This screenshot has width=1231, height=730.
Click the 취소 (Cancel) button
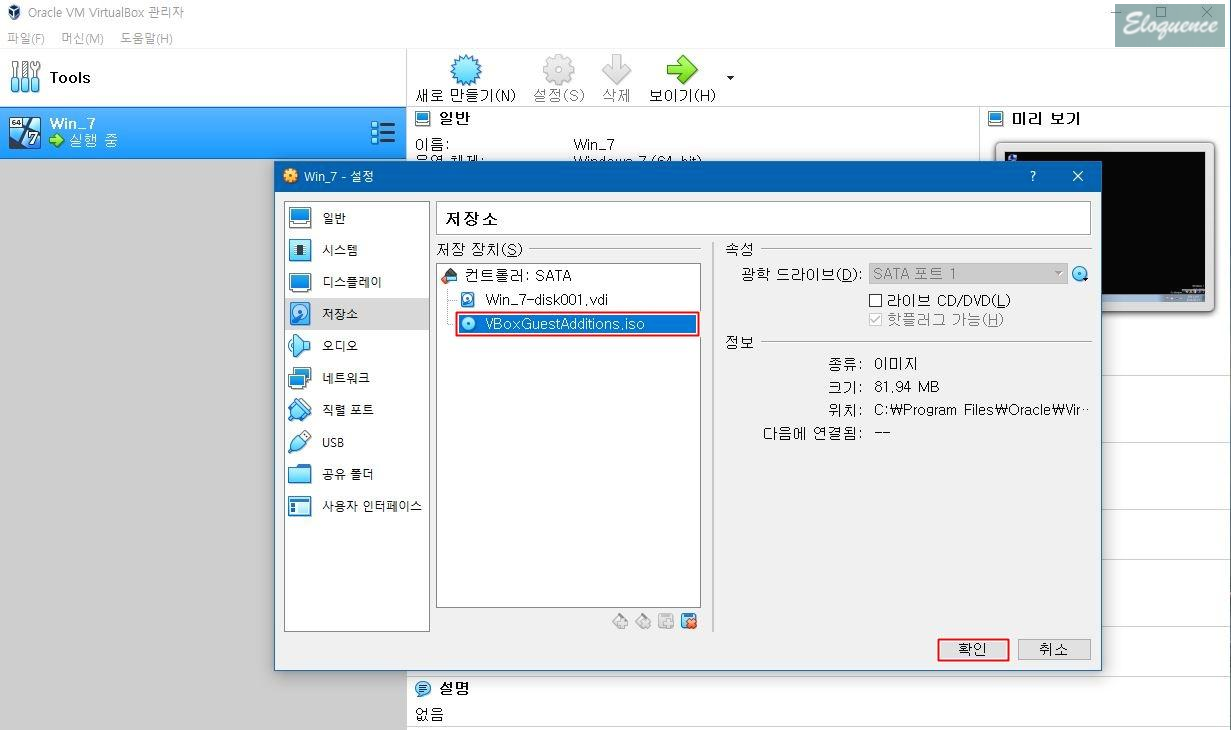[1054, 650]
